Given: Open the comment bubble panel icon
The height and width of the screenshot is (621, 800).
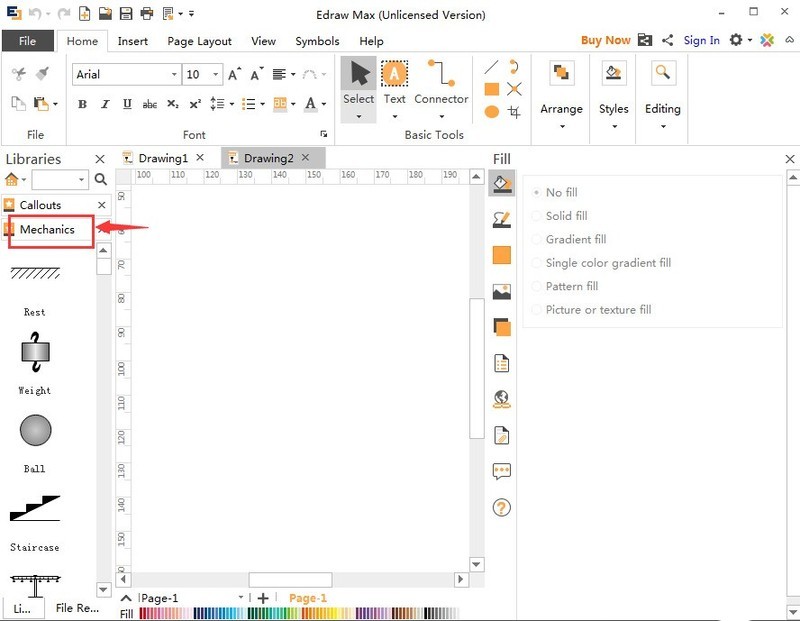Looking at the screenshot, I should pyautogui.click(x=502, y=471).
